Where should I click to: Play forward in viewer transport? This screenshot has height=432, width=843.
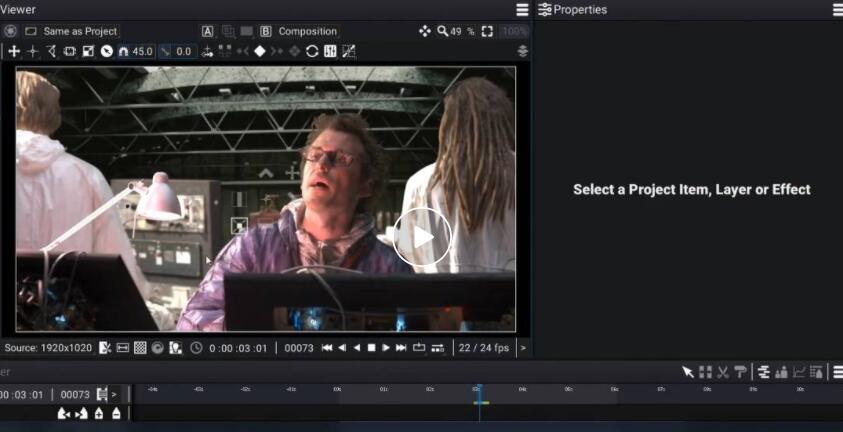386,348
